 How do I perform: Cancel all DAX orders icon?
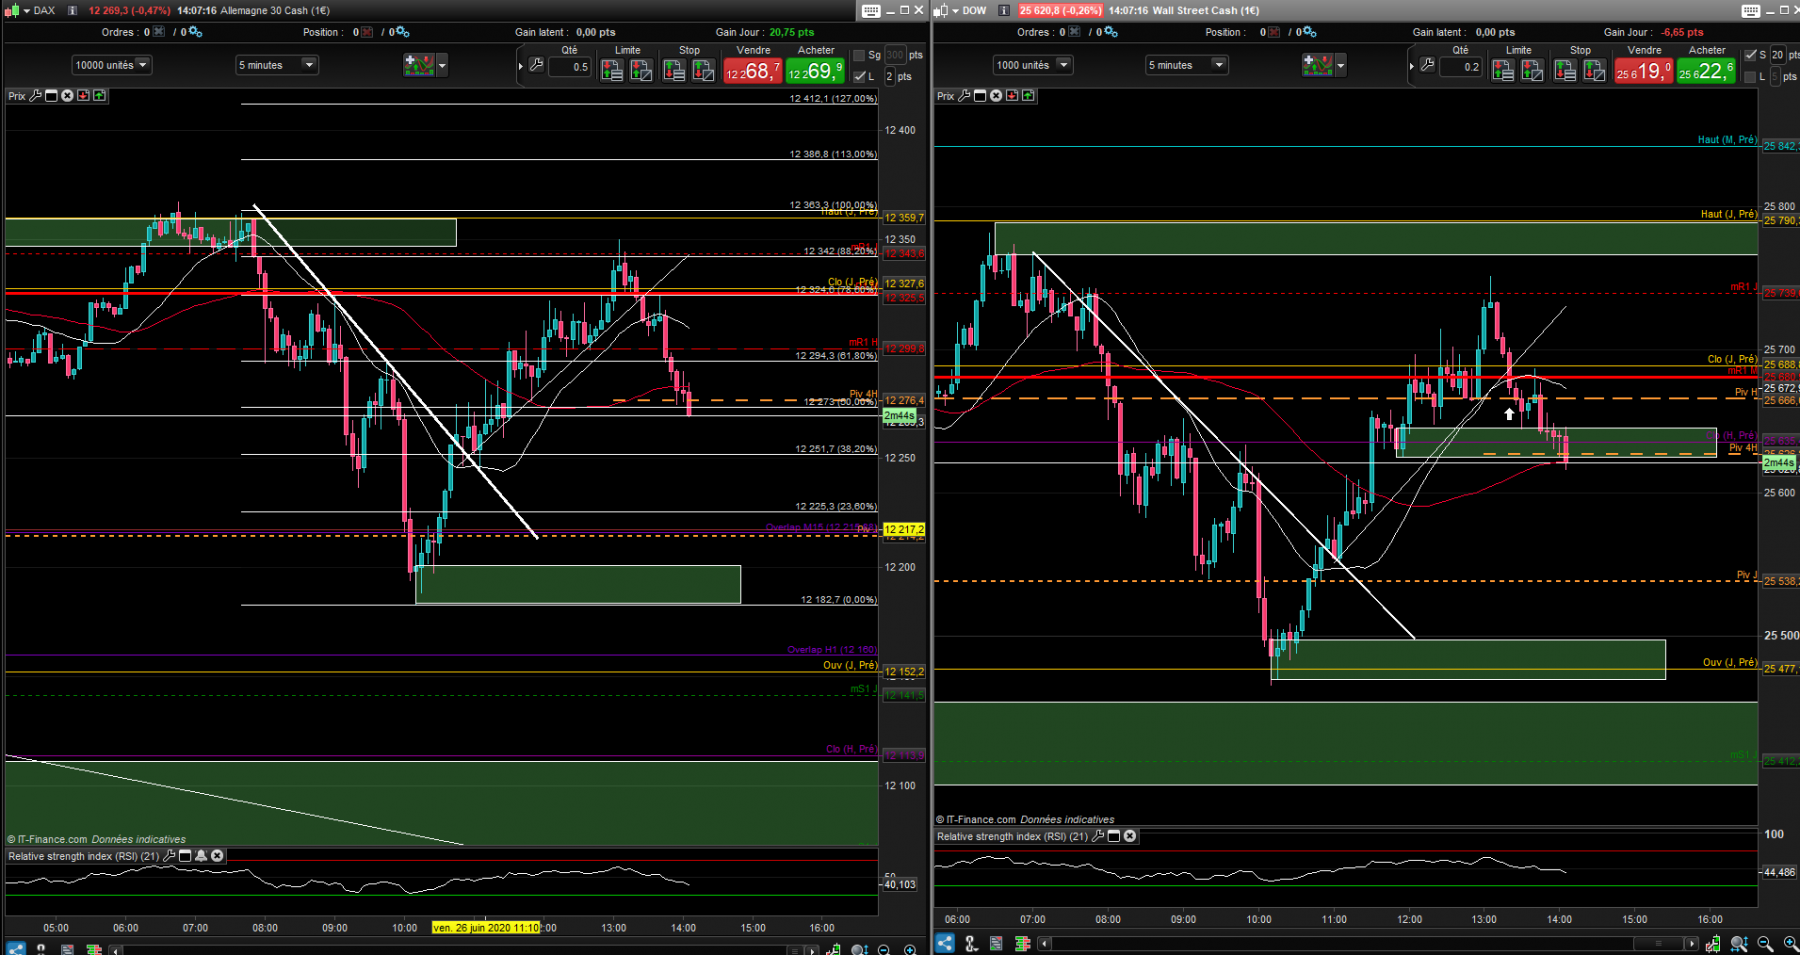(x=159, y=32)
